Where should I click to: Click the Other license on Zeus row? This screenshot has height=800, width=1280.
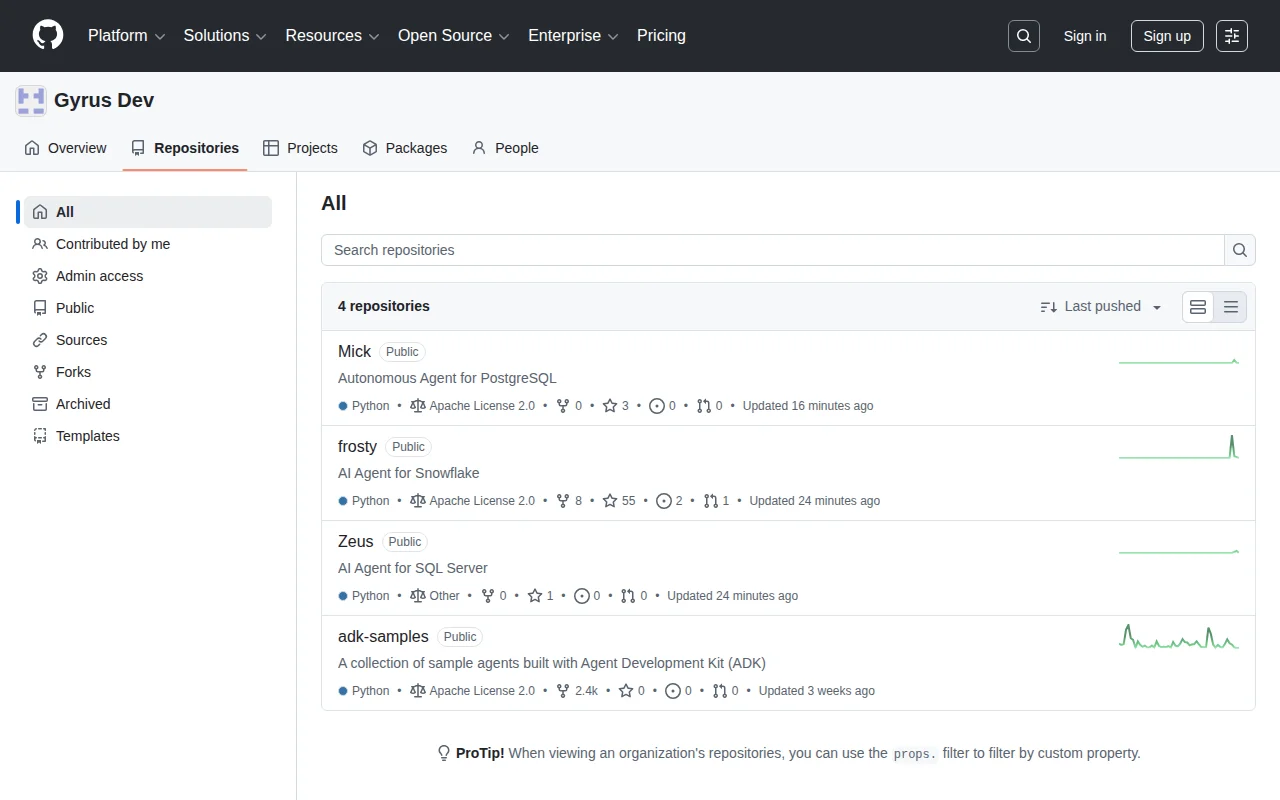point(435,596)
